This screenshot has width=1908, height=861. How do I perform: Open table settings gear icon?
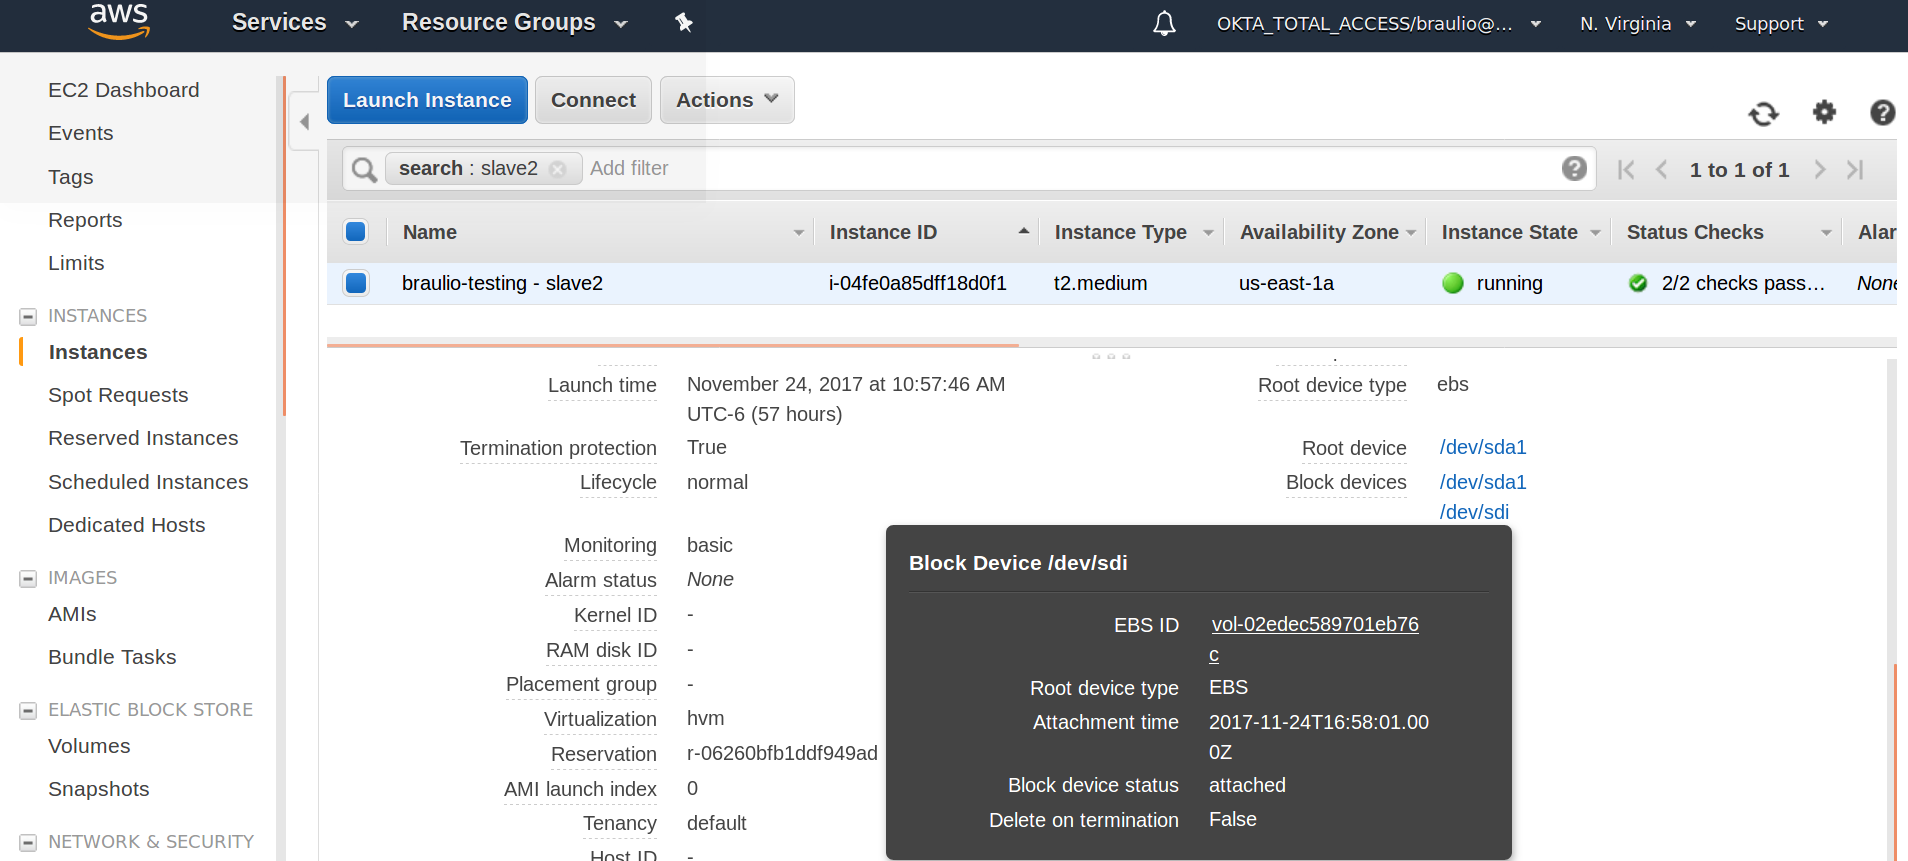tap(1825, 112)
